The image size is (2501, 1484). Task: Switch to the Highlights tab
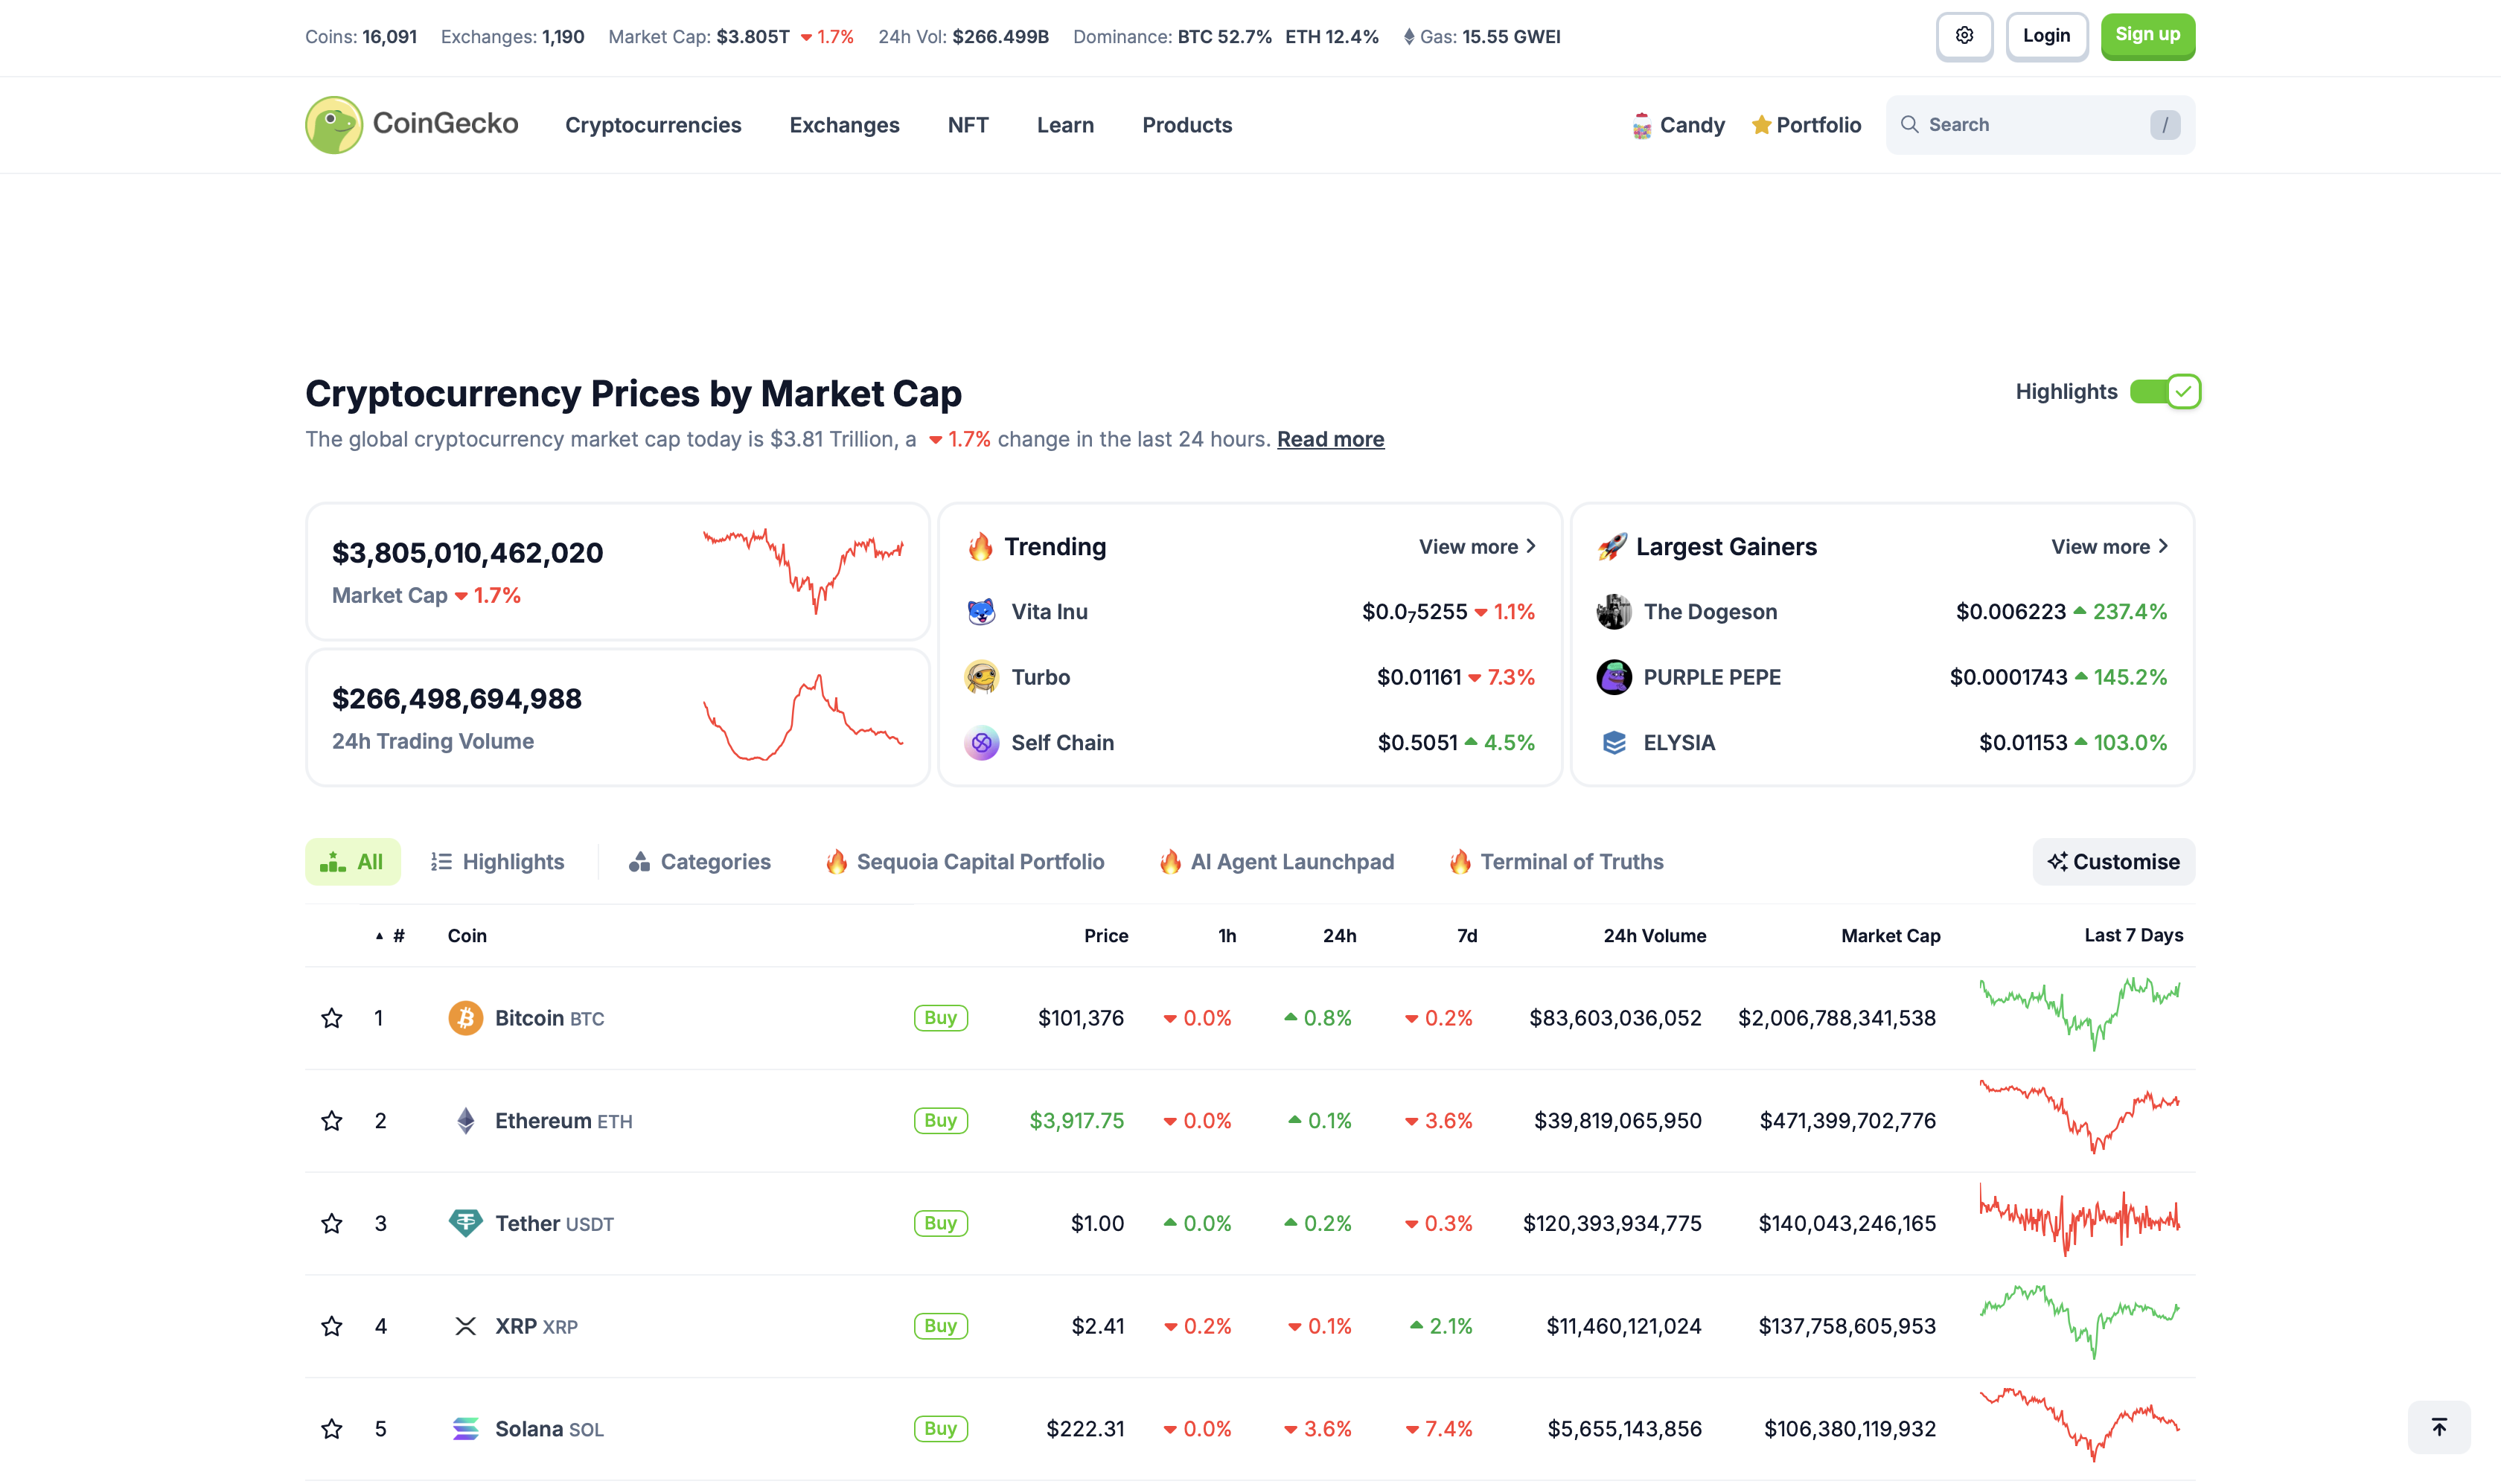click(x=497, y=862)
